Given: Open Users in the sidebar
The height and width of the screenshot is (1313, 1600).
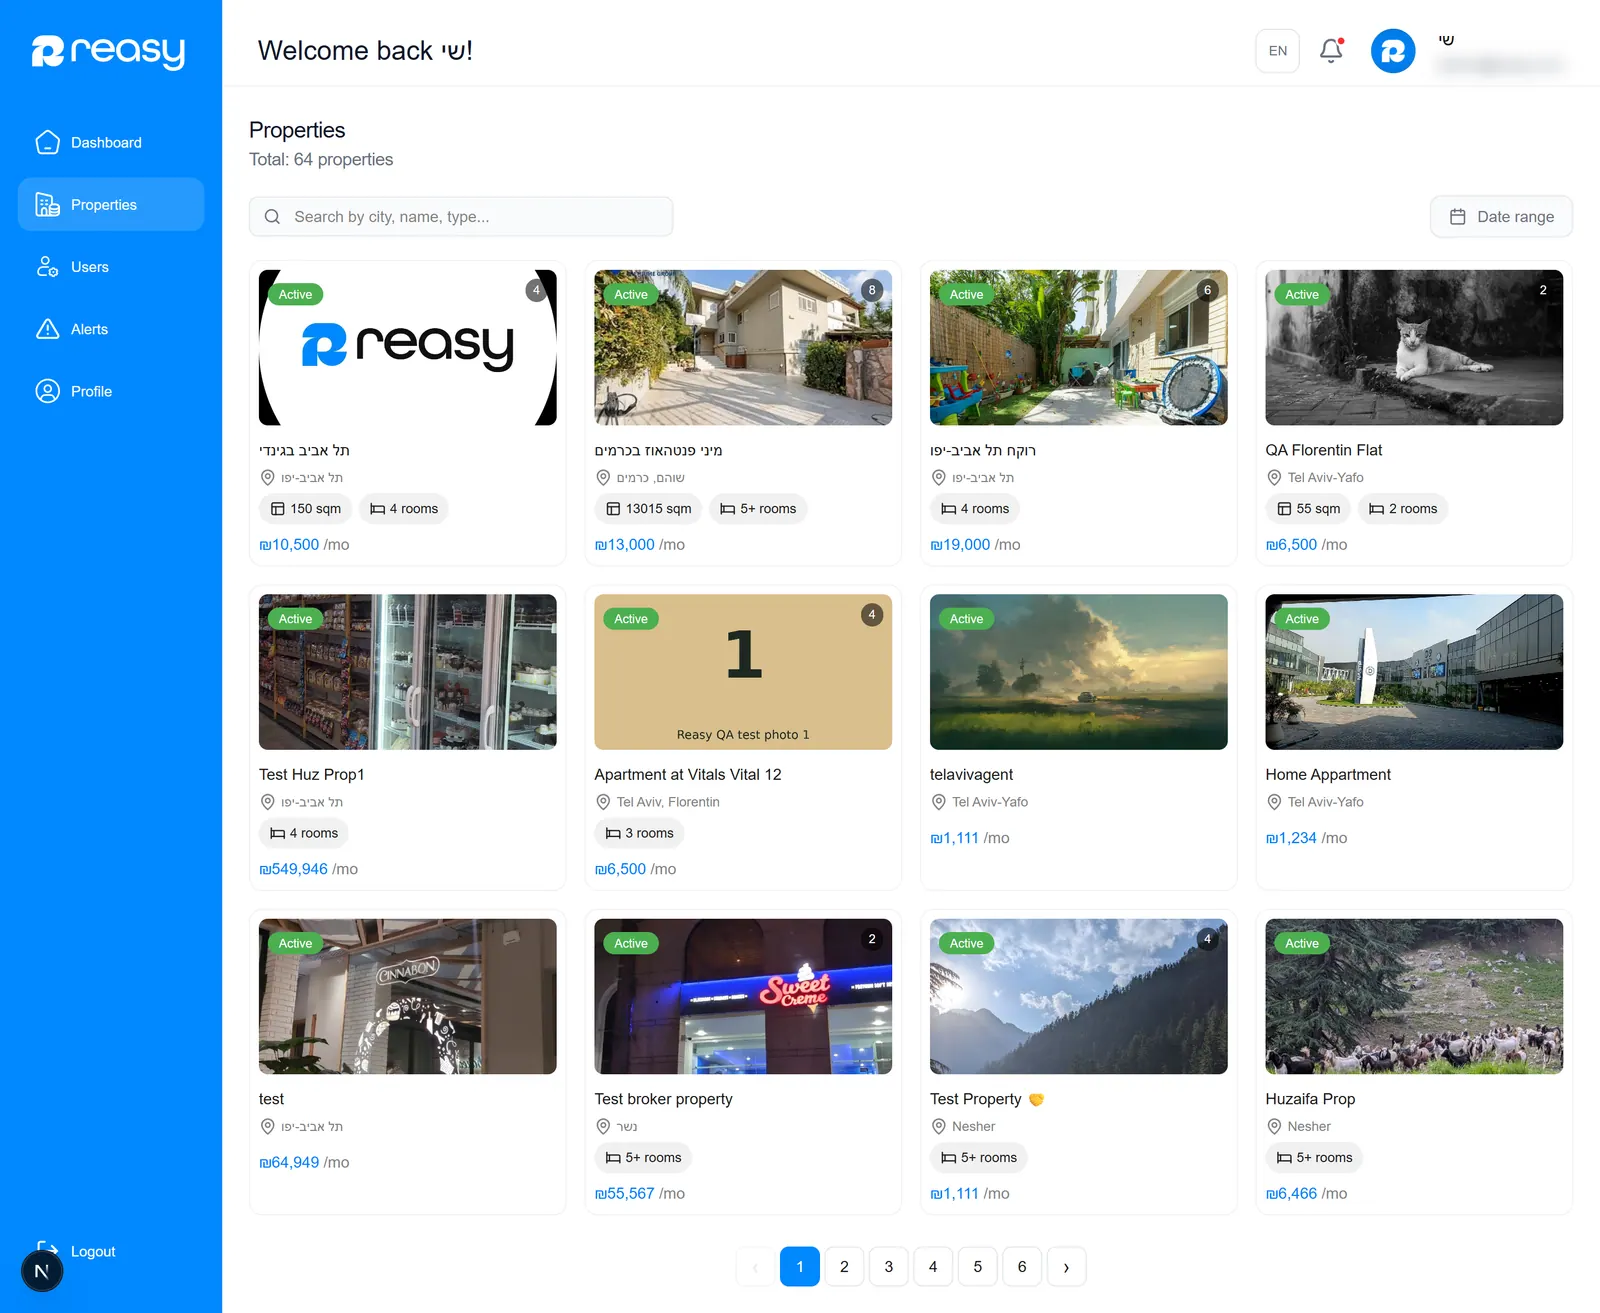Looking at the screenshot, I should click(111, 267).
